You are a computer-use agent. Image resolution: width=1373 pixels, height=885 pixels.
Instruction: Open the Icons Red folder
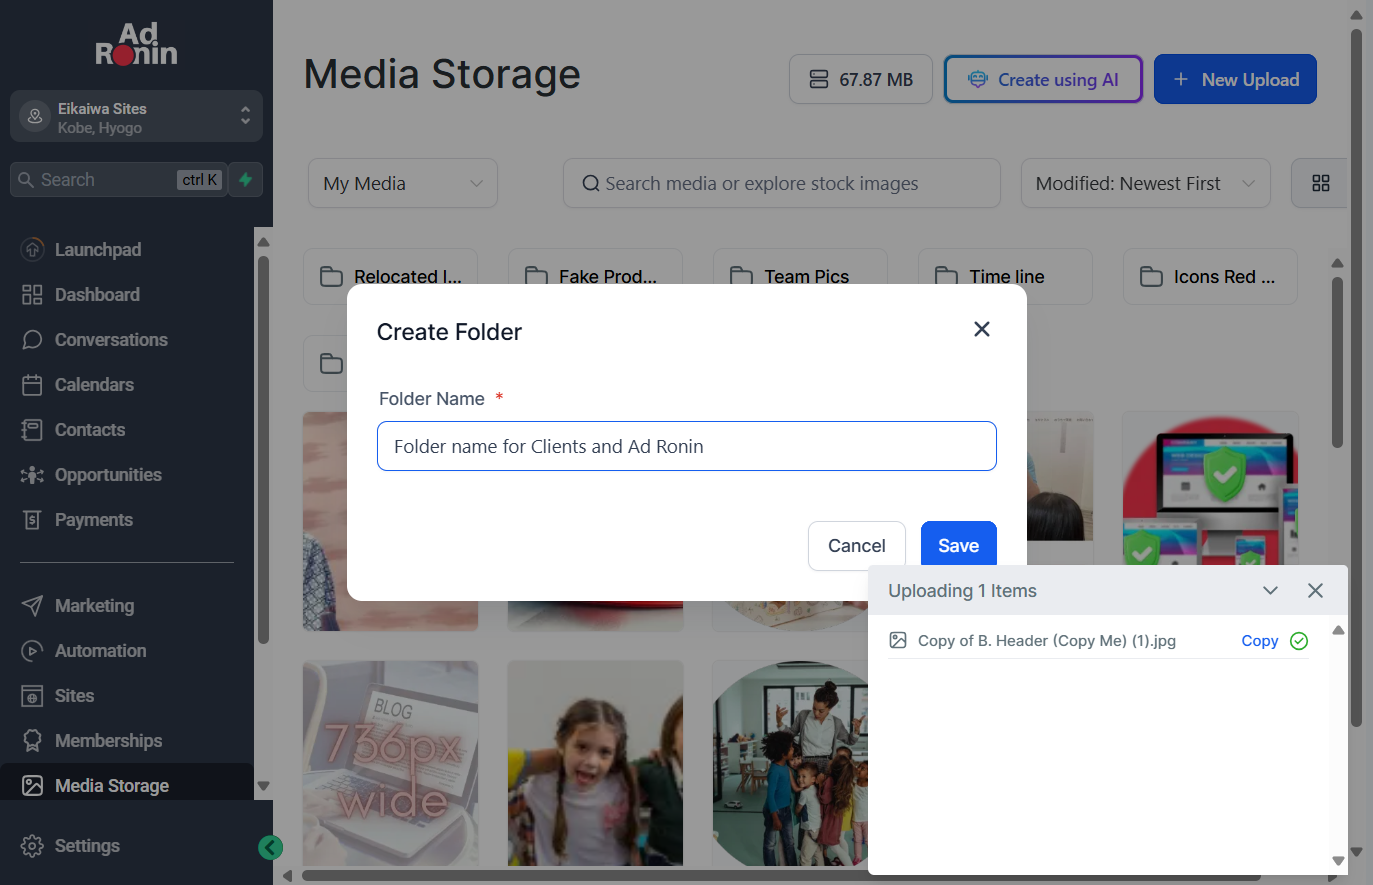[x=1211, y=276]
